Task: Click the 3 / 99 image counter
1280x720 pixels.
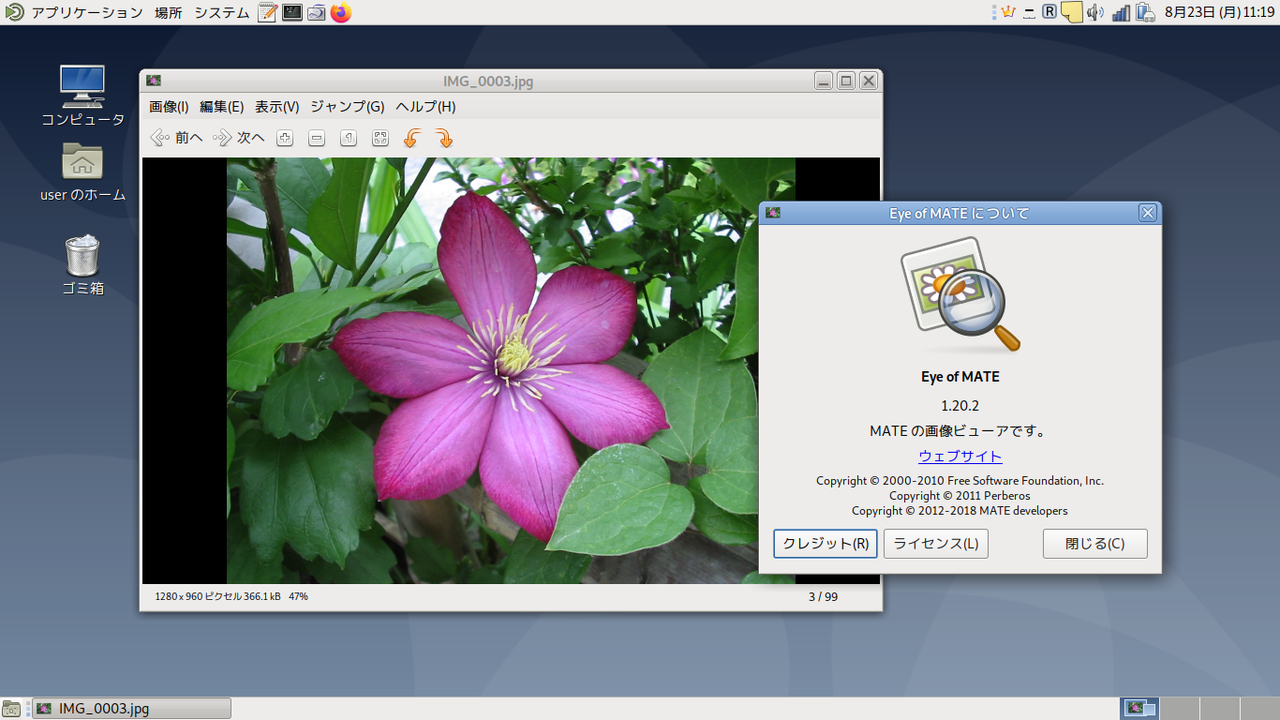Action: pos(823,597)
